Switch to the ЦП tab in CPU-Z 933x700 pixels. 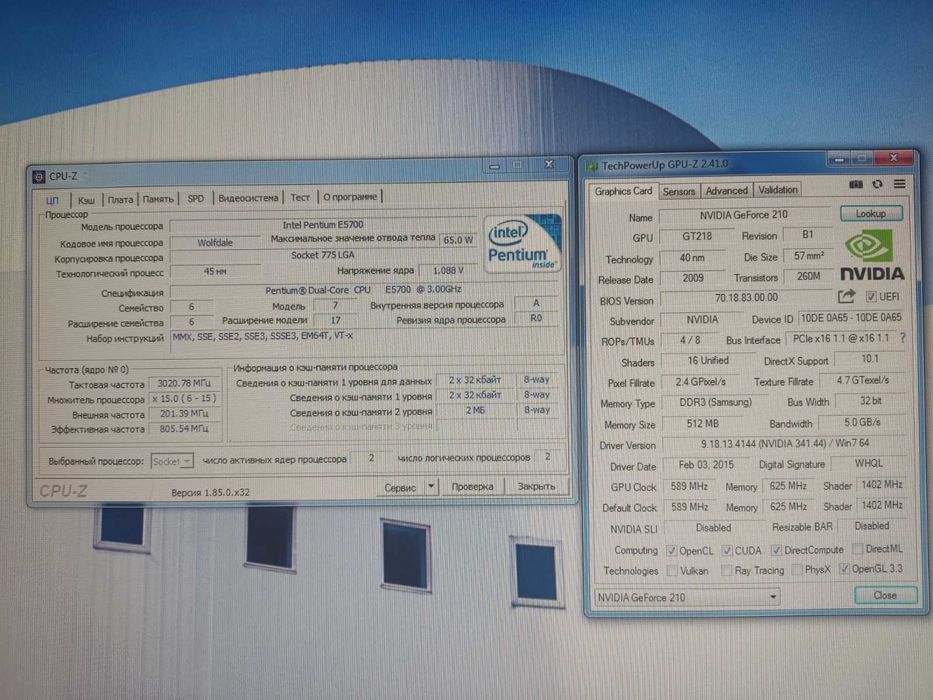[52, 200]
